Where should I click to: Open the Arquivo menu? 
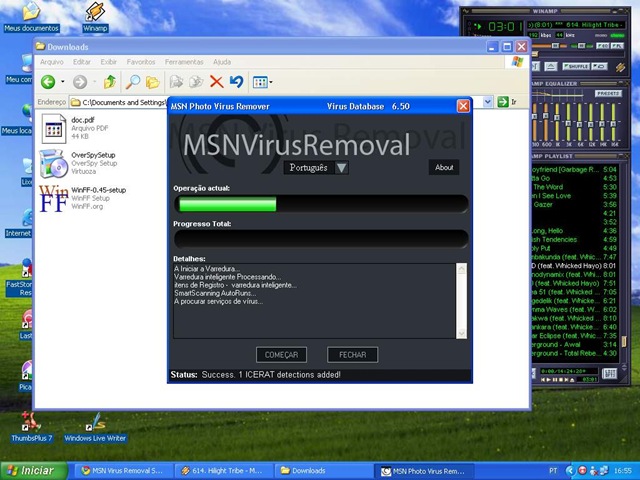(52, 62)
